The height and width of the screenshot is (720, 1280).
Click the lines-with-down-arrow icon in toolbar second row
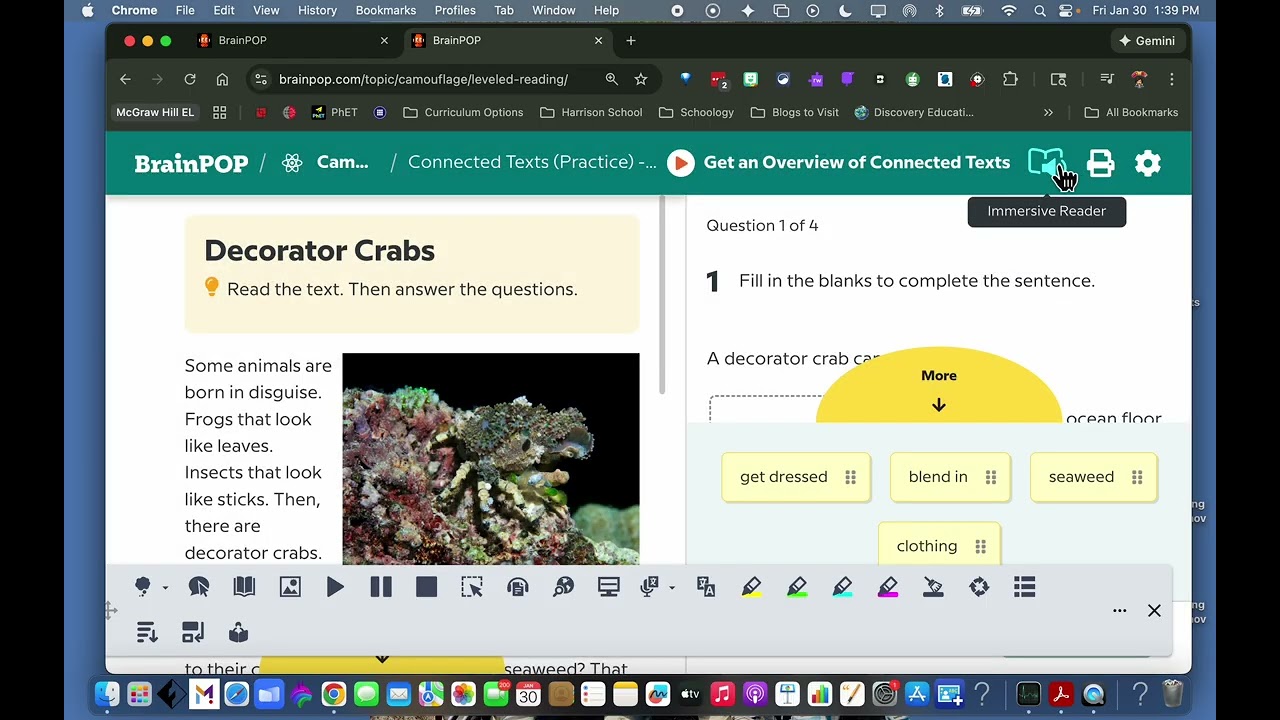147,632
